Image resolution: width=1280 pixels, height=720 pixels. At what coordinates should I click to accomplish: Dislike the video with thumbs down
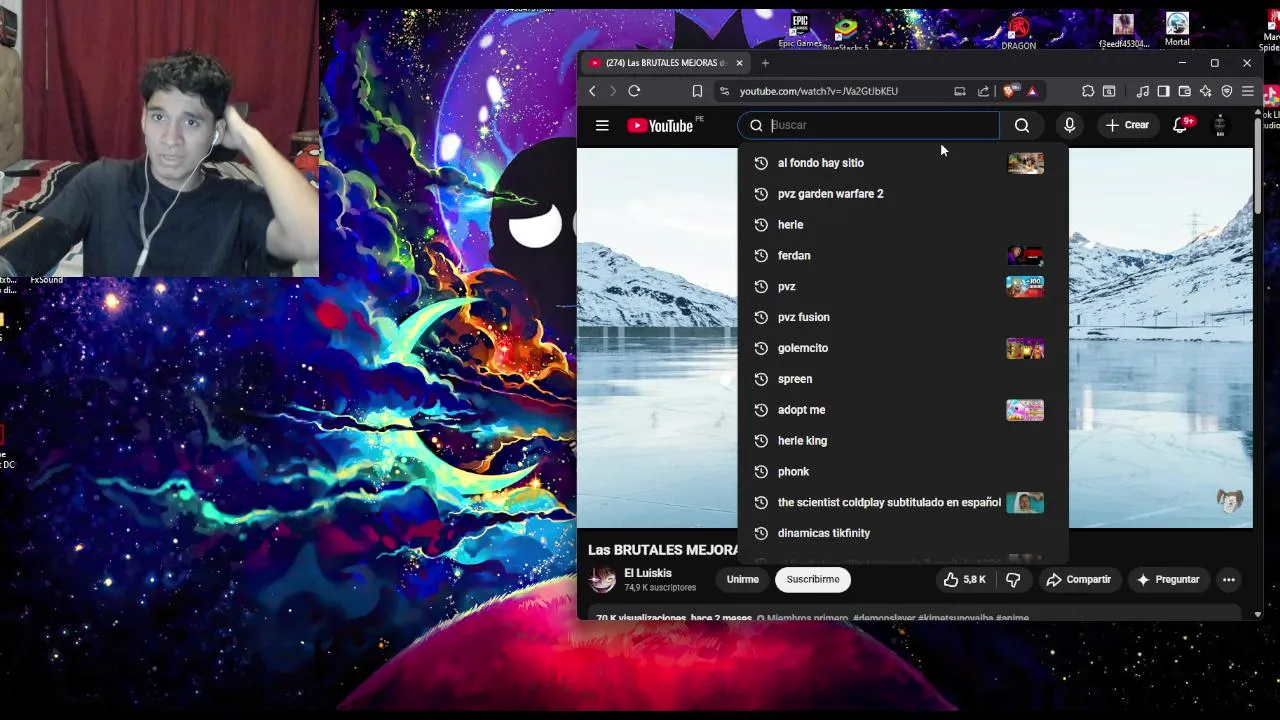(1013, 579)
